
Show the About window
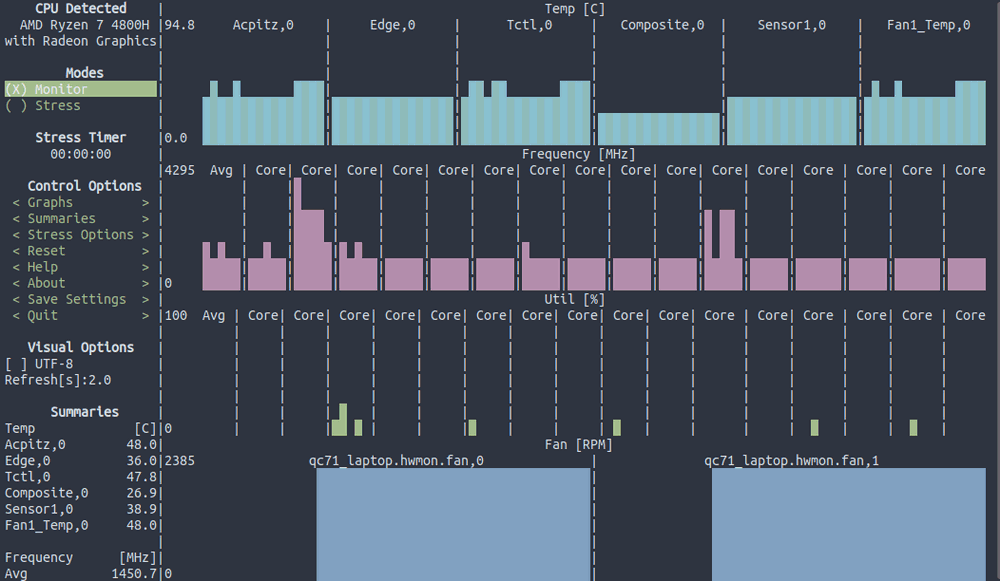click(x=80, y=283)
